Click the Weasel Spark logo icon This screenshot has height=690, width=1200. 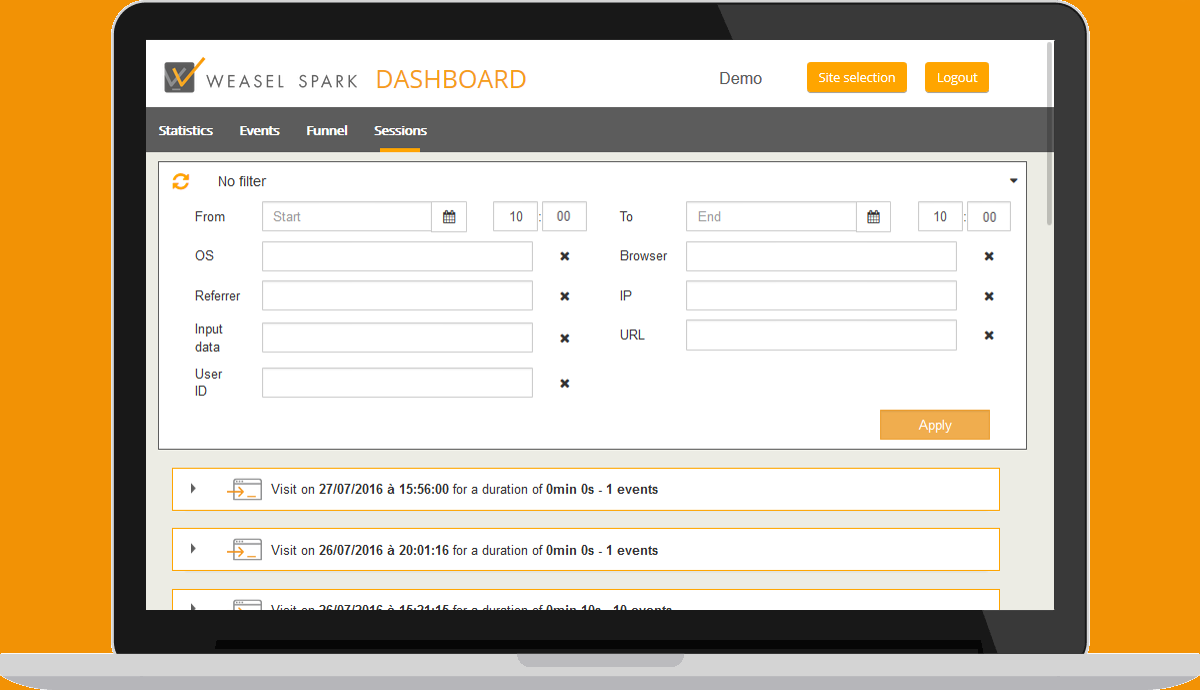point(184,77)
